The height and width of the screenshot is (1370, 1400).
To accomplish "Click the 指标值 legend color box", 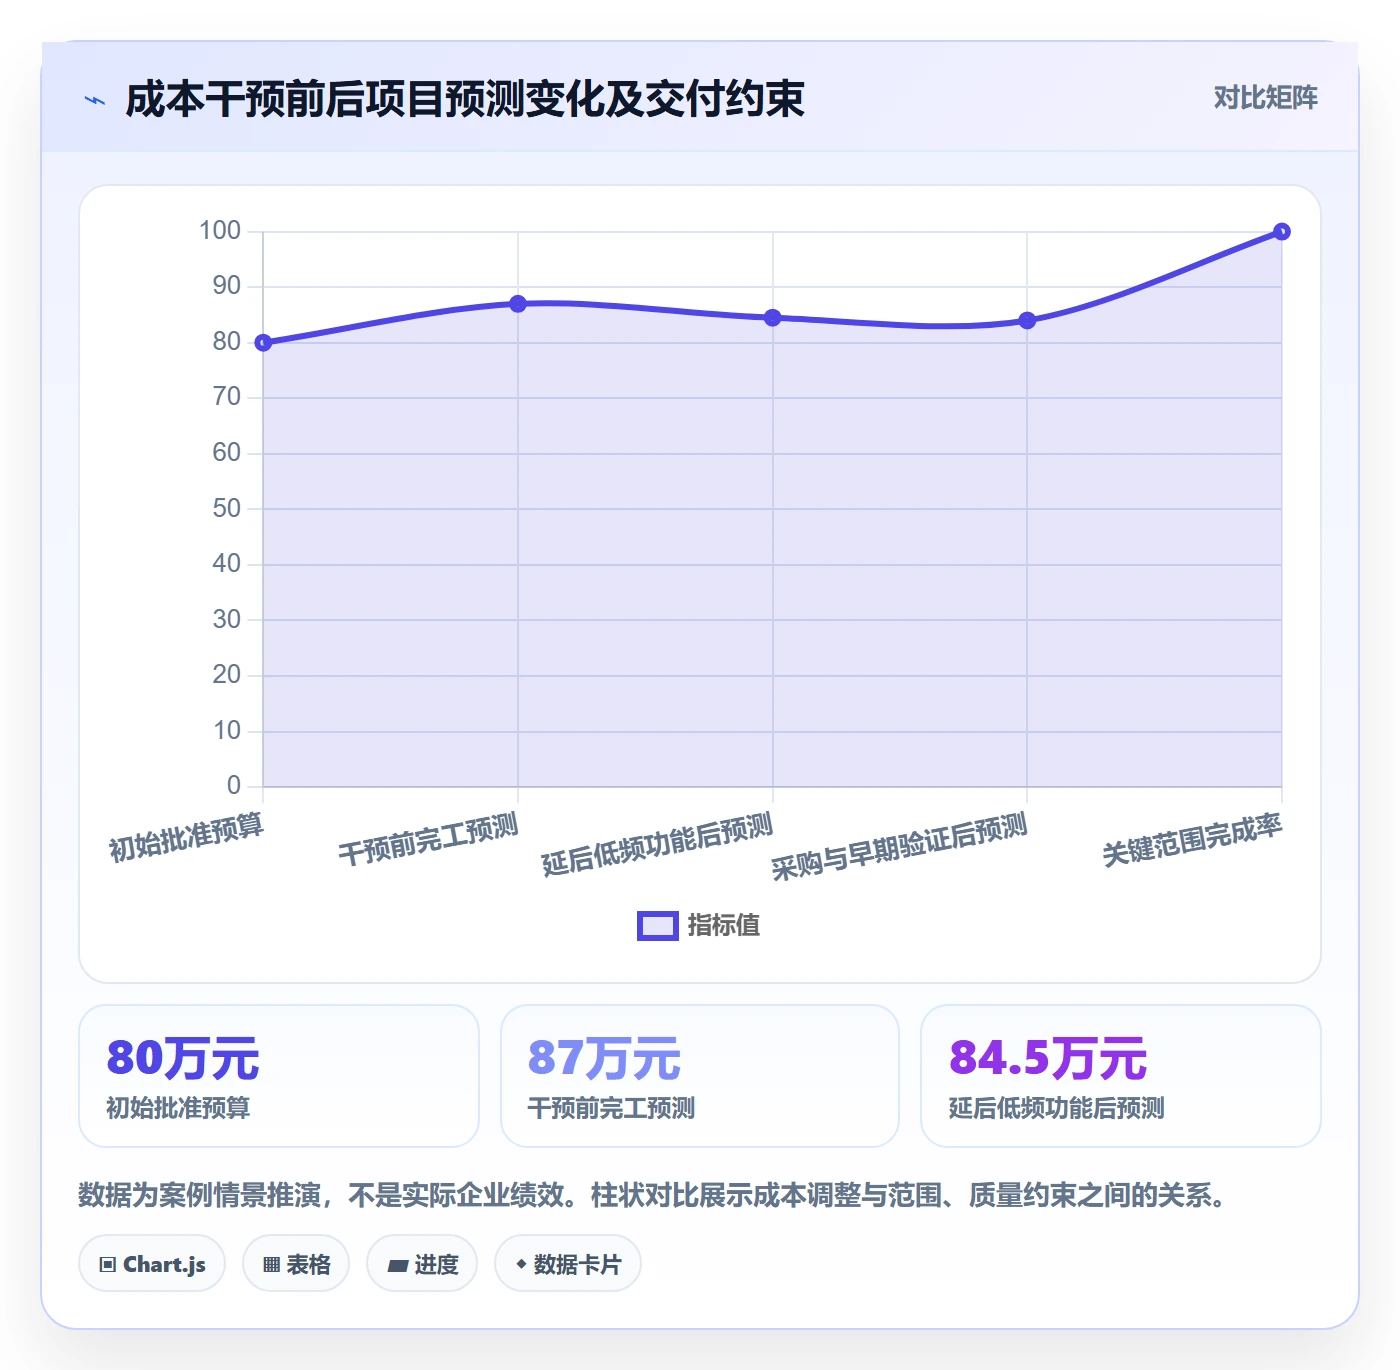I will [658, 926].
